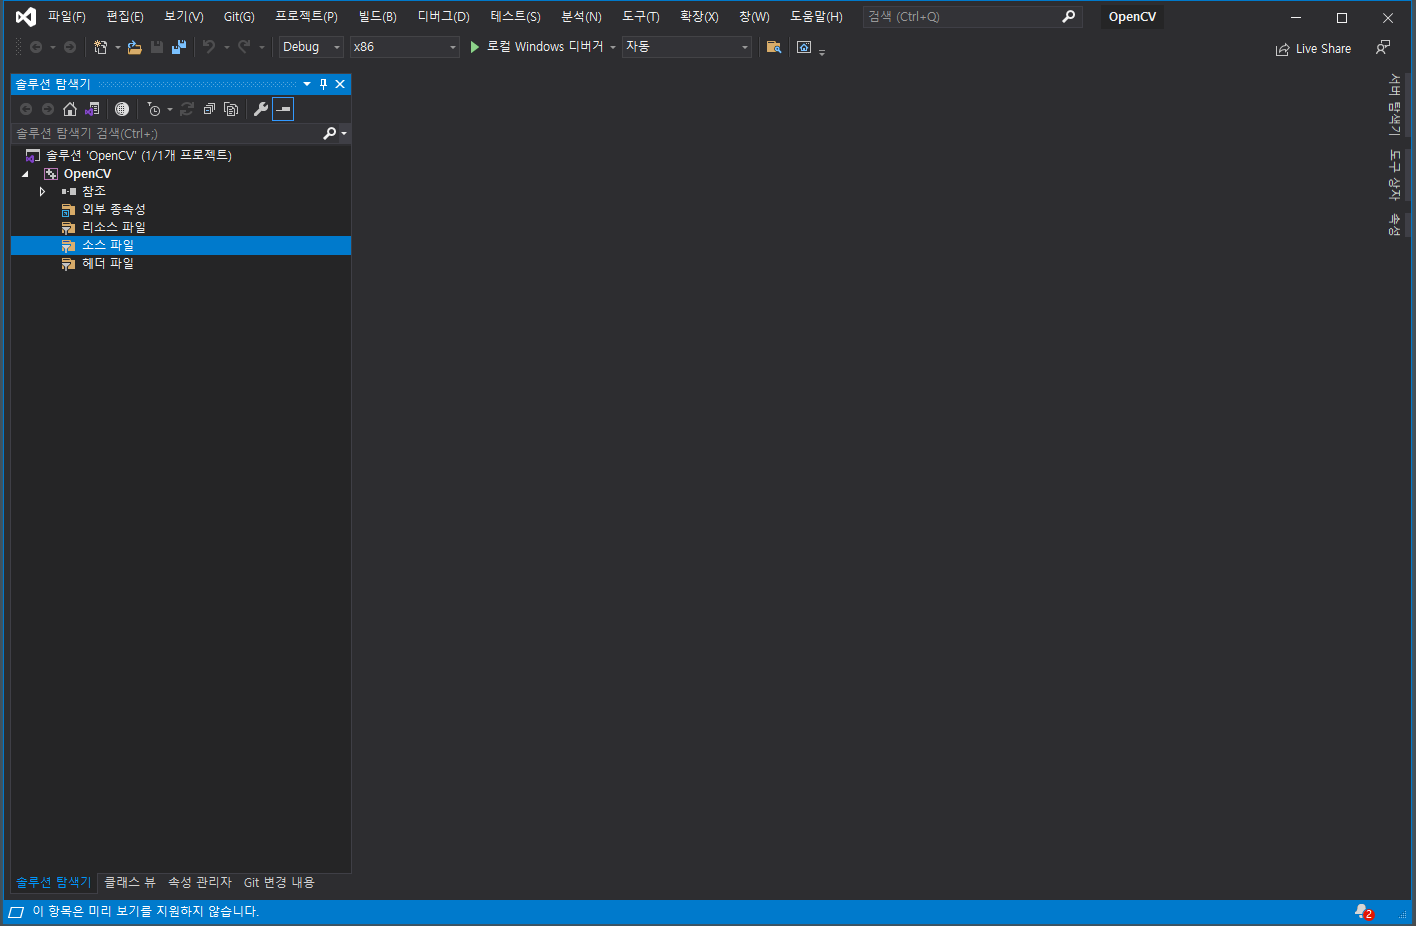Open the debugger target dropdown arrow
The height and width of the screenshot is (926, 1416).
point(612,47)
